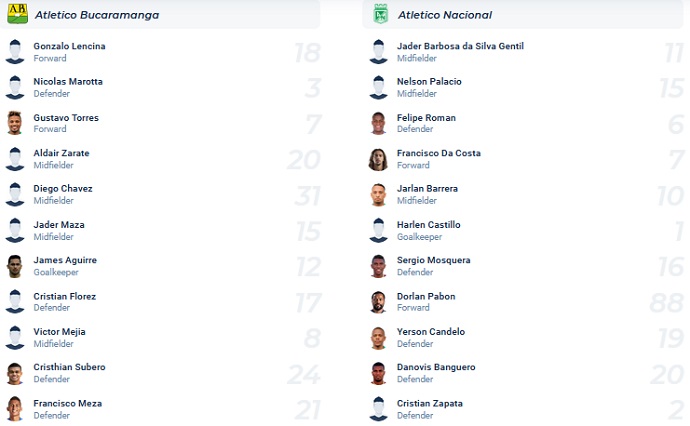Select the Sergio Mosquera player name
The width and height of the screenshot is (690, 426).
click(433, 260)
